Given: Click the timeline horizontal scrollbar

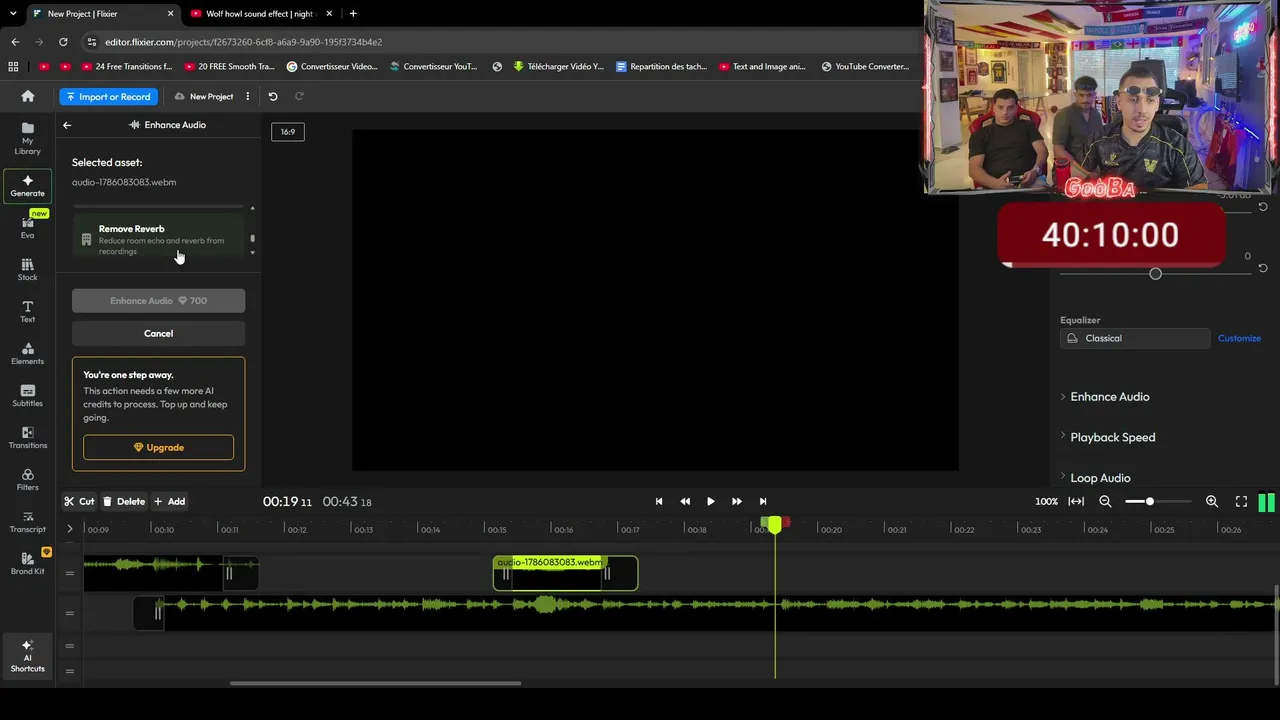Looking at the screenshot, I should [x=375, y=684].
